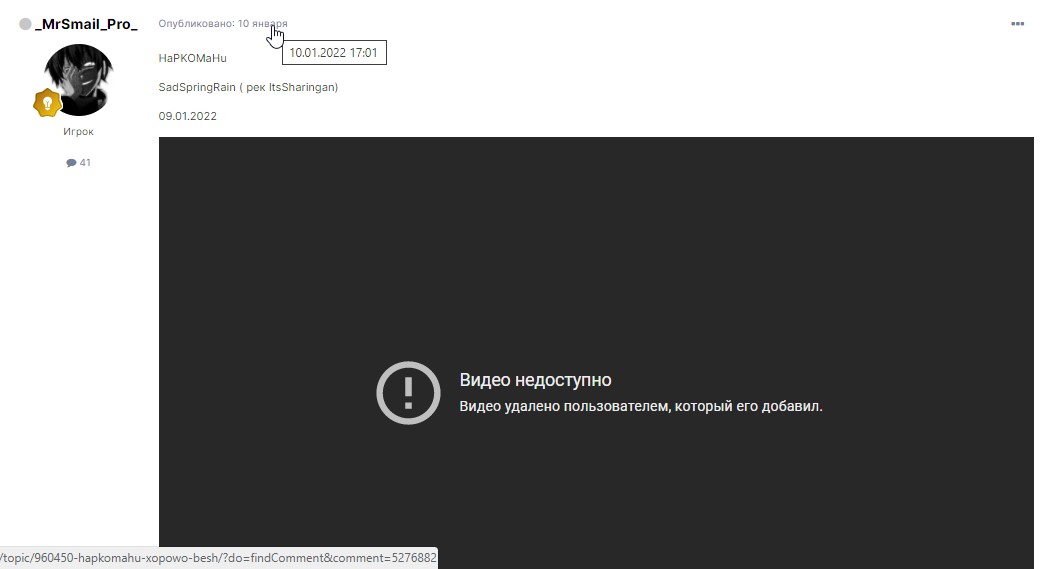Click the 10.01.2022 17:01 tooltip
This screenshot has width=1045, height=569.
coord(334,53)
